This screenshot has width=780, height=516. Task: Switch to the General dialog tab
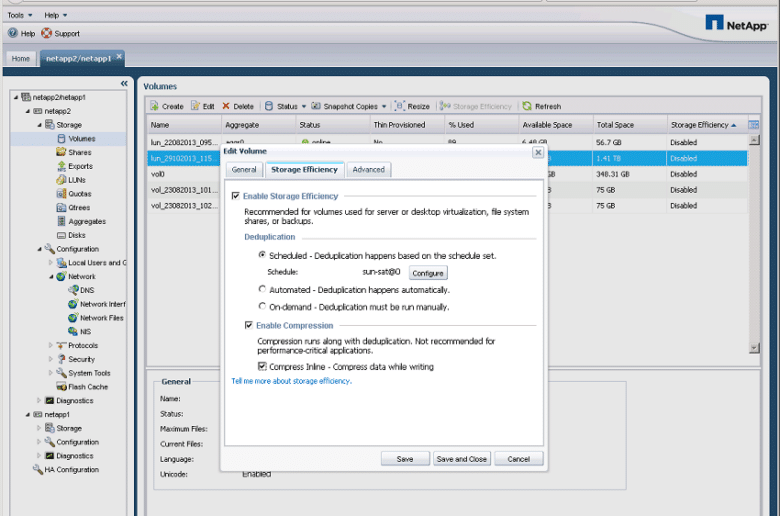(244, 170)
